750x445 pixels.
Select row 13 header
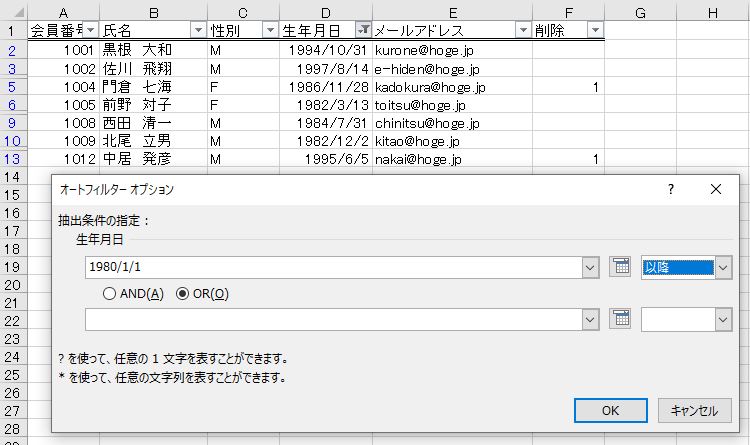point(12,159)
